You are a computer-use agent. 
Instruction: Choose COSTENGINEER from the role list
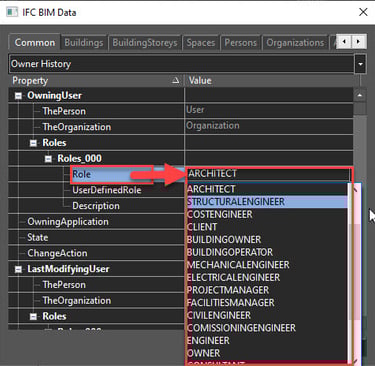[x=267, y=214]
